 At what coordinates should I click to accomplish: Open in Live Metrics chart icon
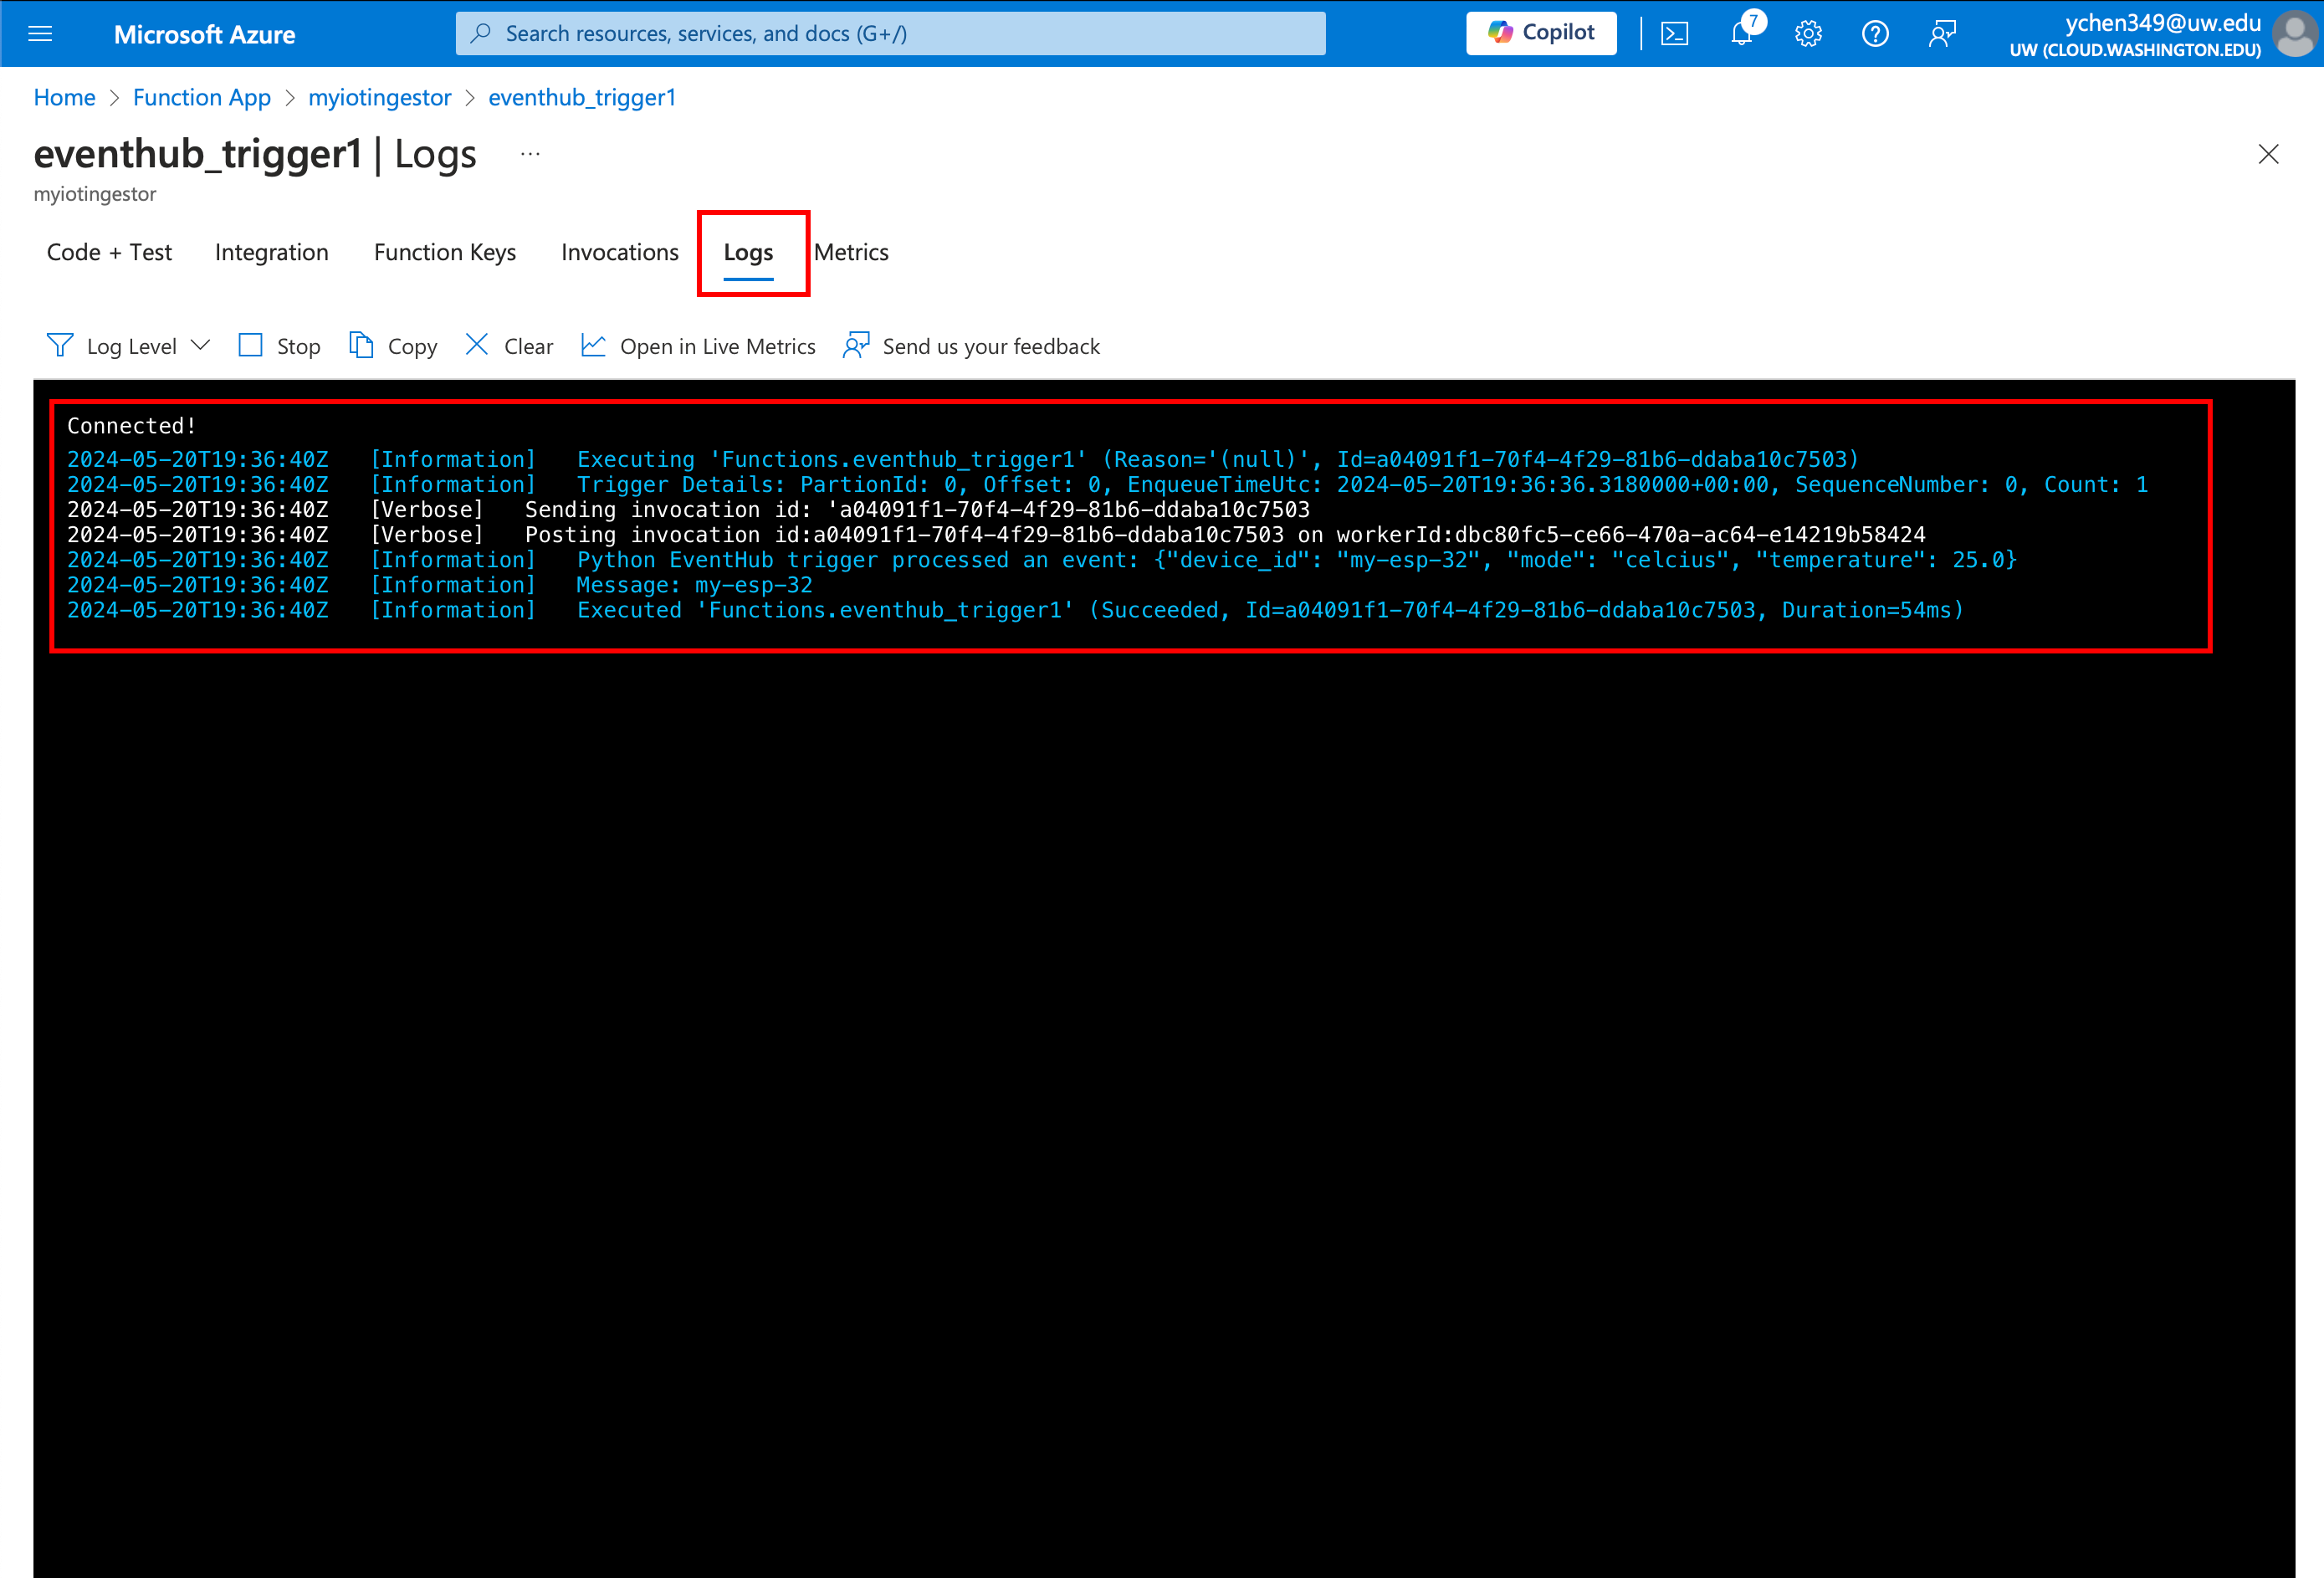tap(593, 346)
